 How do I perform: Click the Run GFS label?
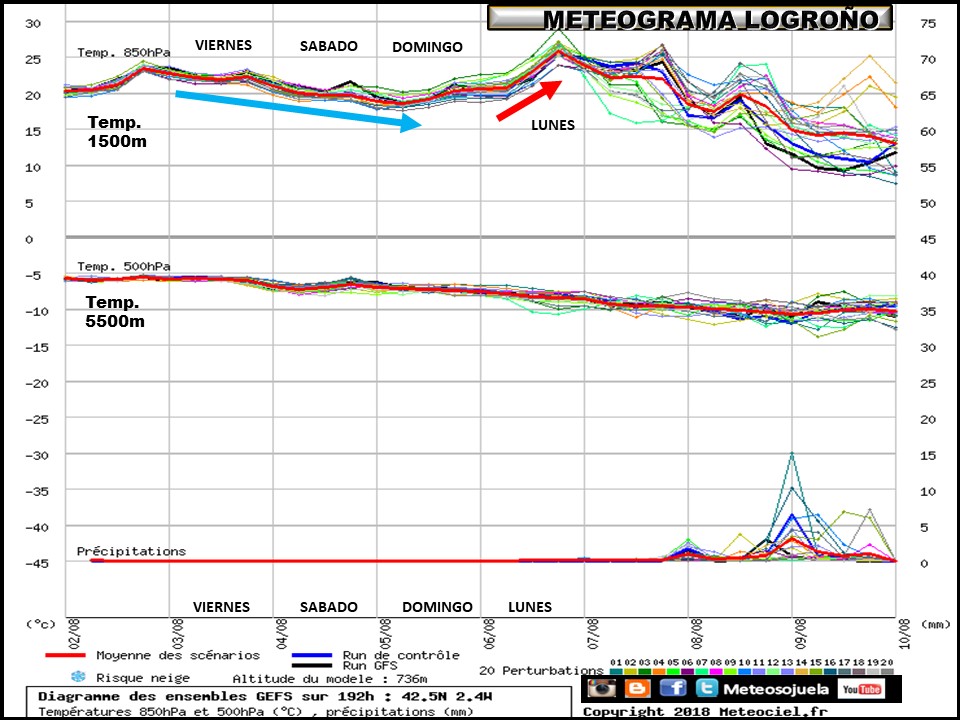(370, 665)
